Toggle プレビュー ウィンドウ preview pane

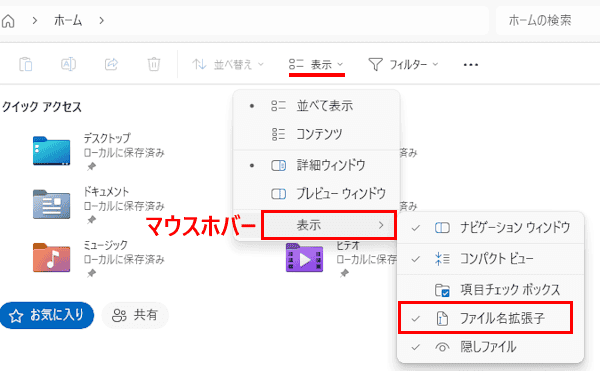click(x=316, y=194)
